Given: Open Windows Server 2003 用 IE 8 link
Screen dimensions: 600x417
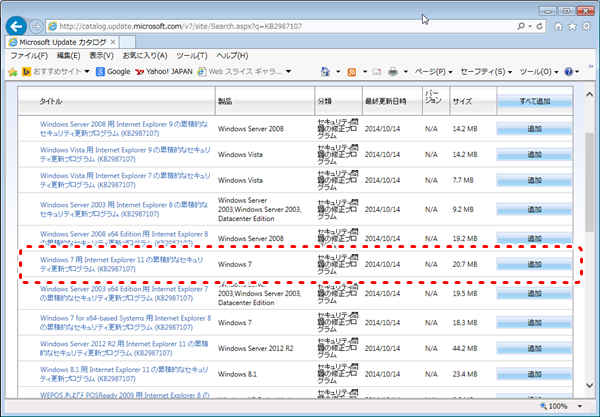Looking at the screenshot, I should tap(124, 209).
